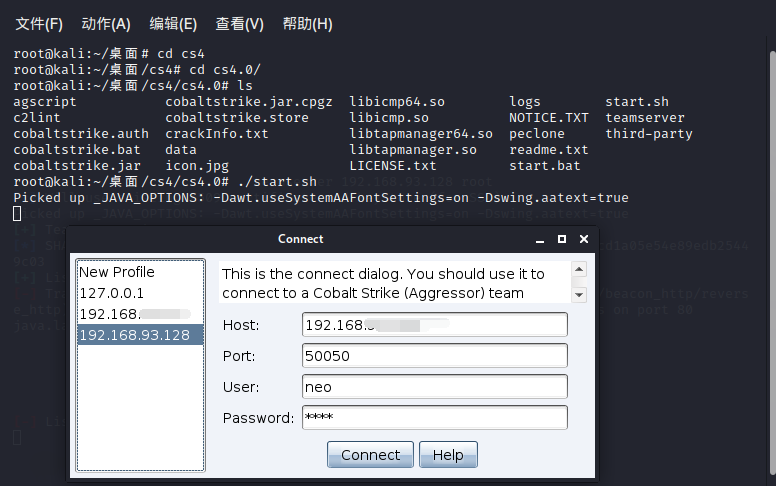Click the start.bat file name
Viewport: 776px width, 486px height.
[x=545, y=166]
